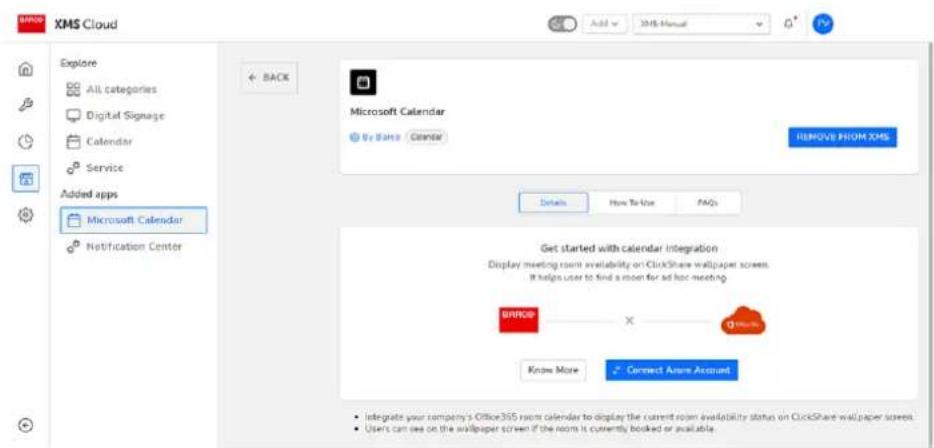
Task: Go back with the BACK button
Action: point(269,77)
